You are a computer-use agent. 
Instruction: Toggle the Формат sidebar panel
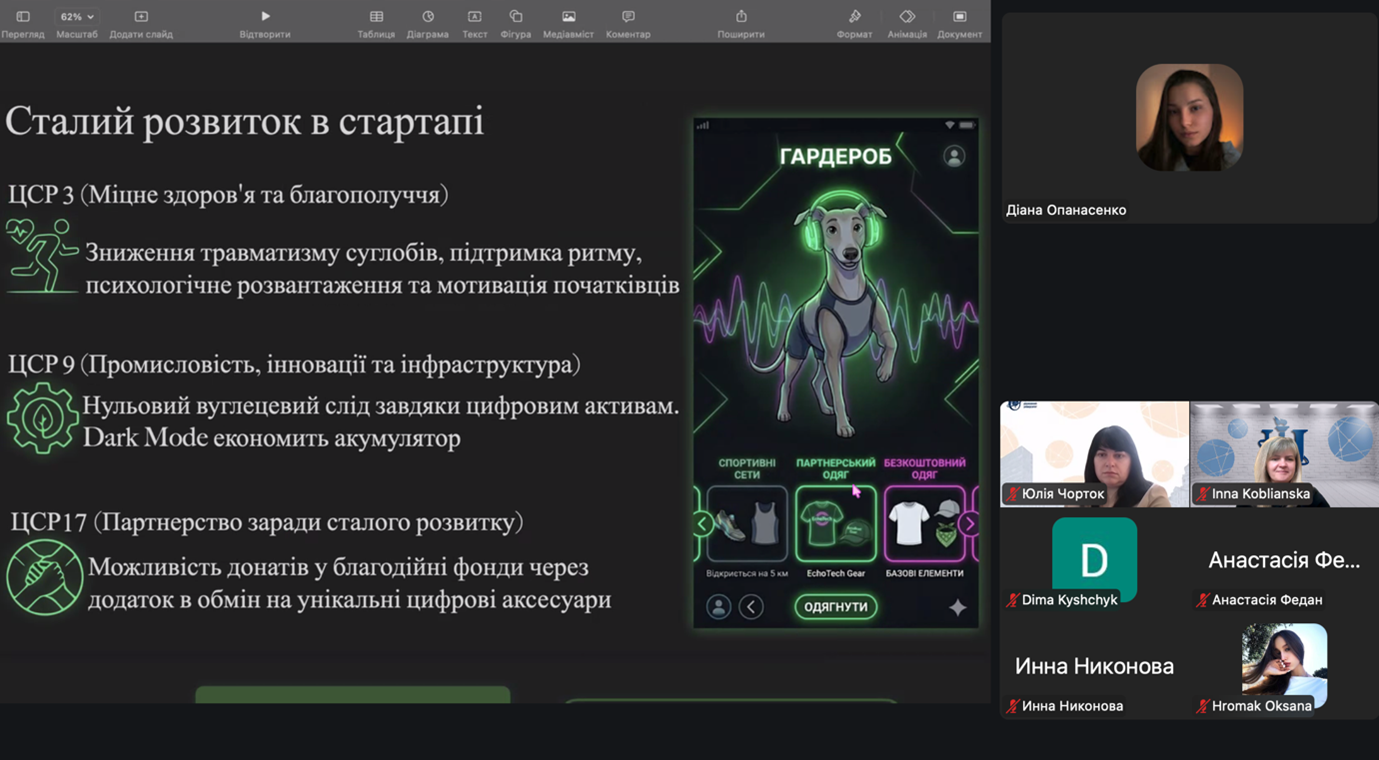coord(854,17)
